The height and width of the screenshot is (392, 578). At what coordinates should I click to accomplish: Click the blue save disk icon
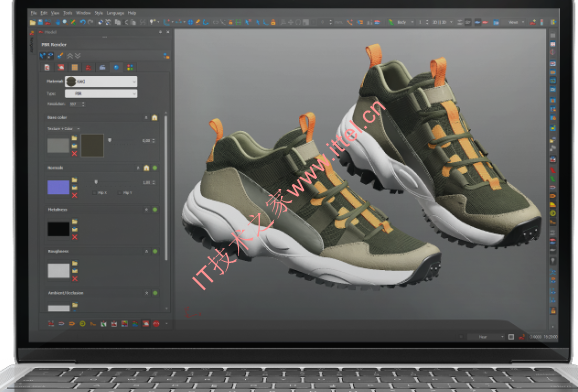(x=40, y=22)
